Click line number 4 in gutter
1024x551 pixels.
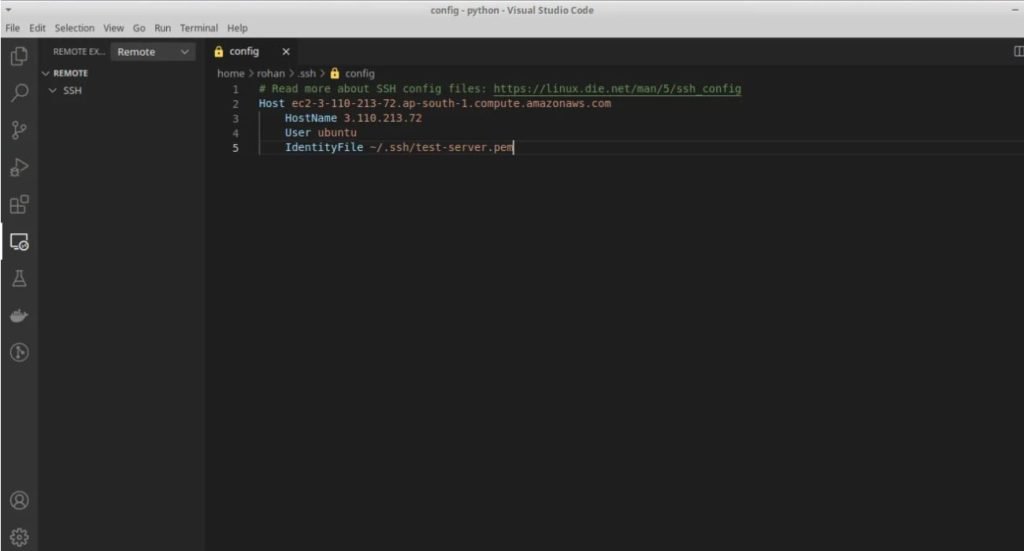tap(235, 133)
